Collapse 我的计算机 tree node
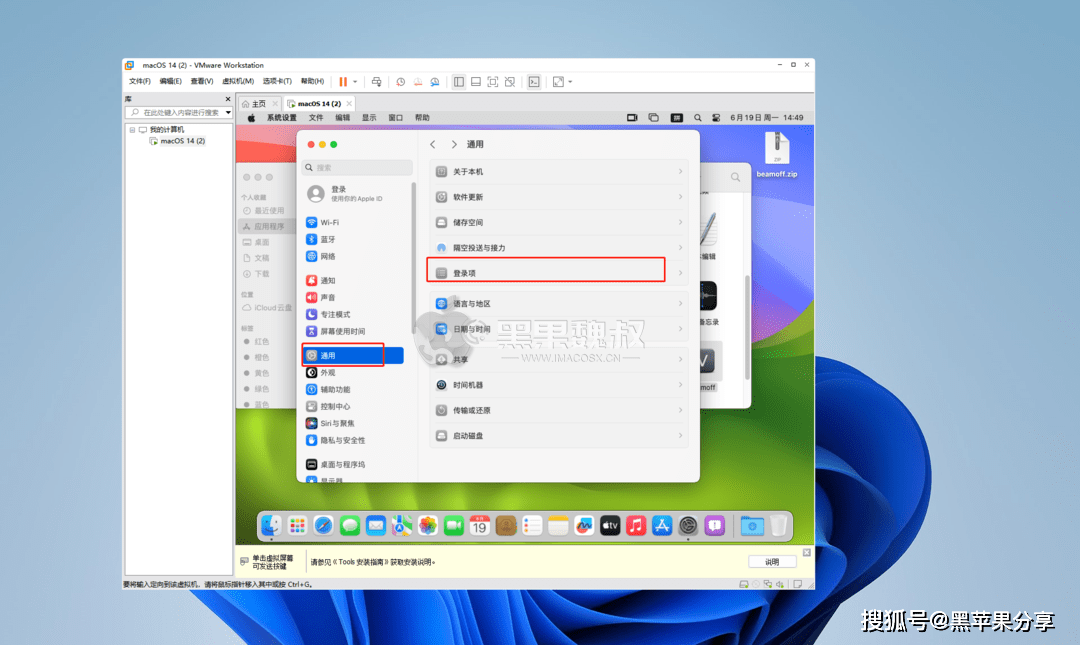This screenshot has width=1080, height=645. (x=131, y=130)
